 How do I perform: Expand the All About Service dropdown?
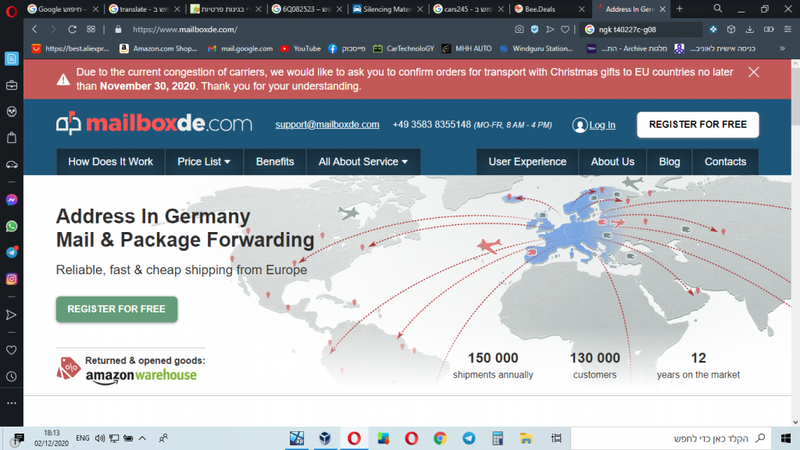(363, 162)
